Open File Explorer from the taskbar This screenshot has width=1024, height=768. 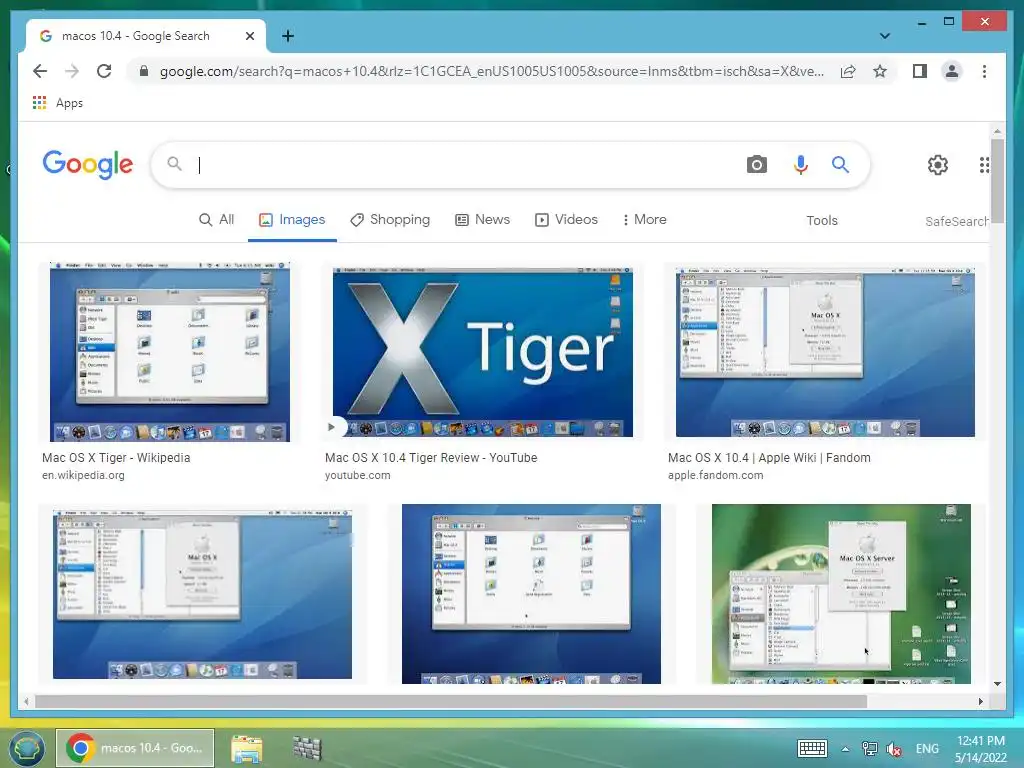pos(247,749)
